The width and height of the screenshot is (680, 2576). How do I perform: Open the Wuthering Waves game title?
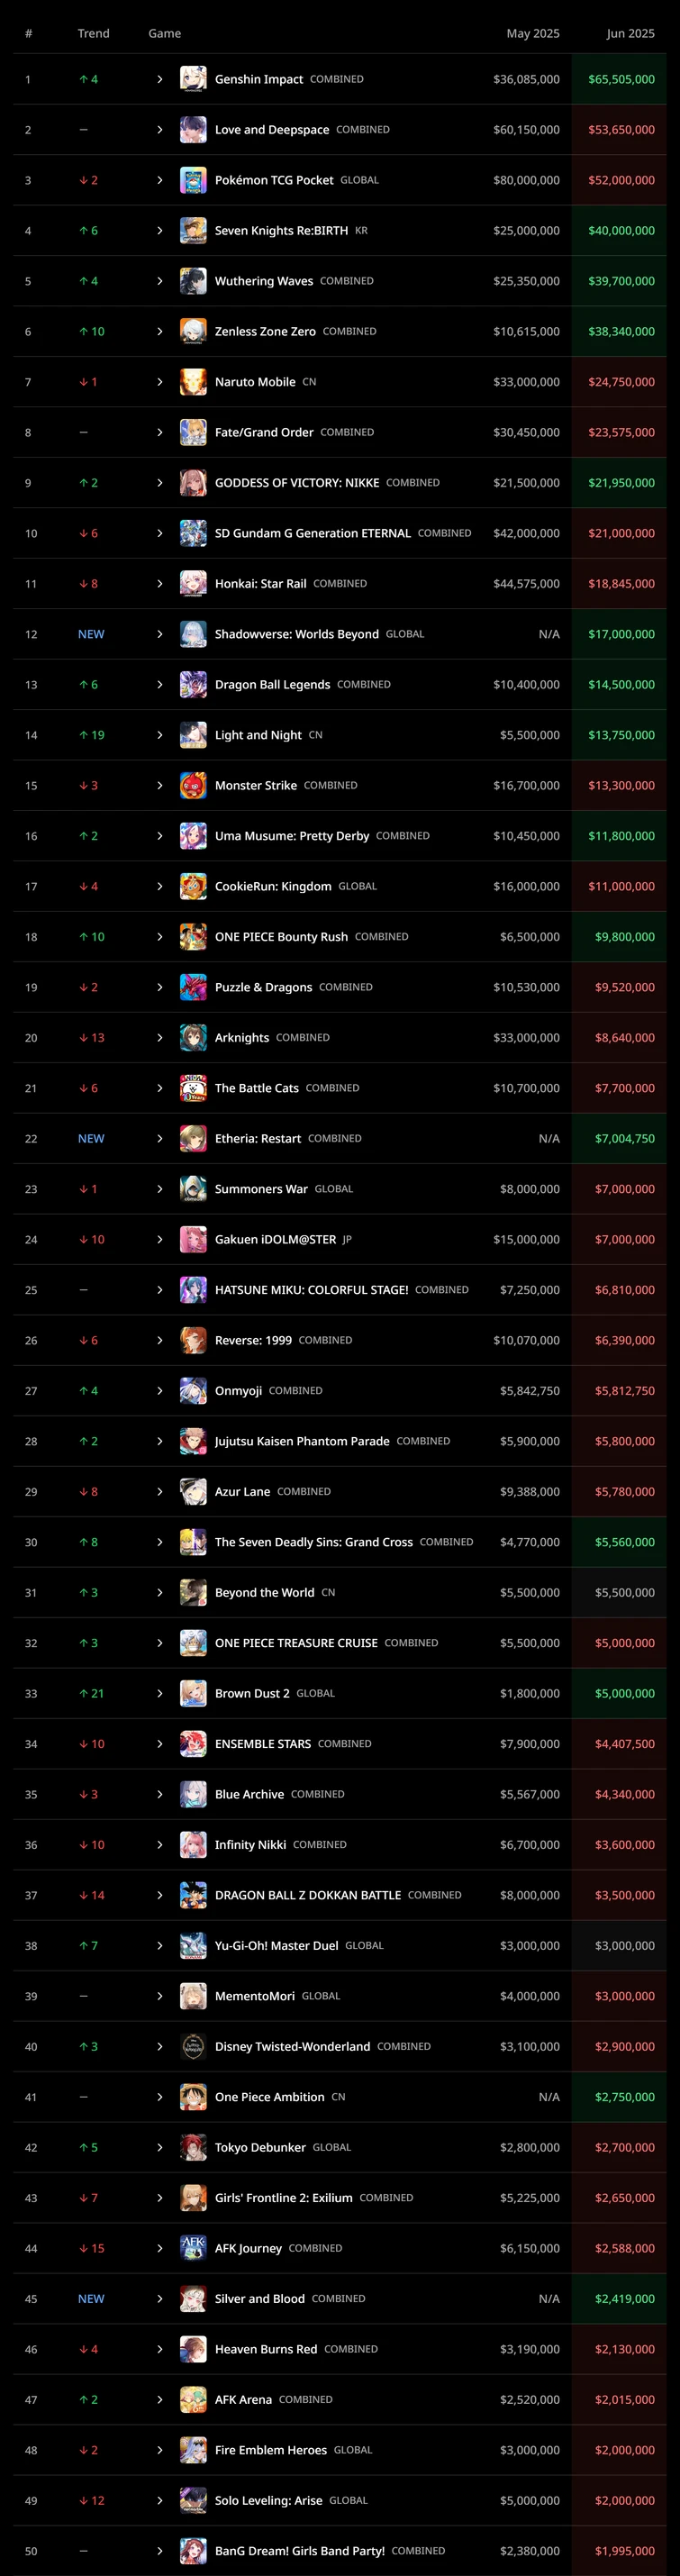coord(264,281)
